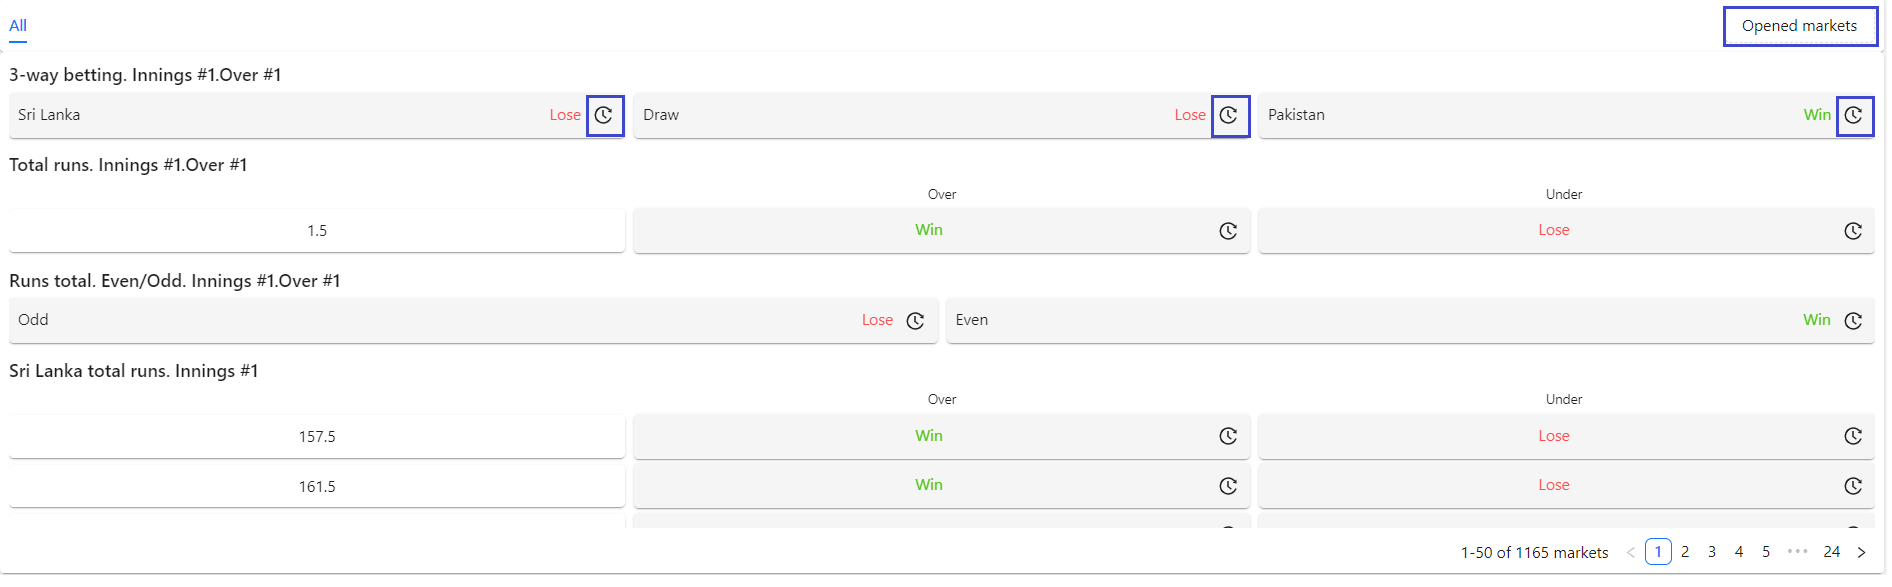
Task: Select the Pakistan outcome cell
Action: (x=1566, y=116)
